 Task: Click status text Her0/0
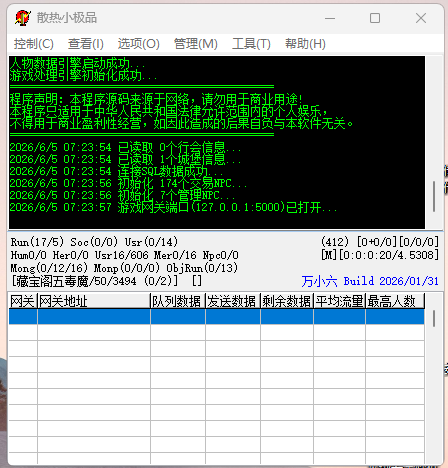click(71, 255)
